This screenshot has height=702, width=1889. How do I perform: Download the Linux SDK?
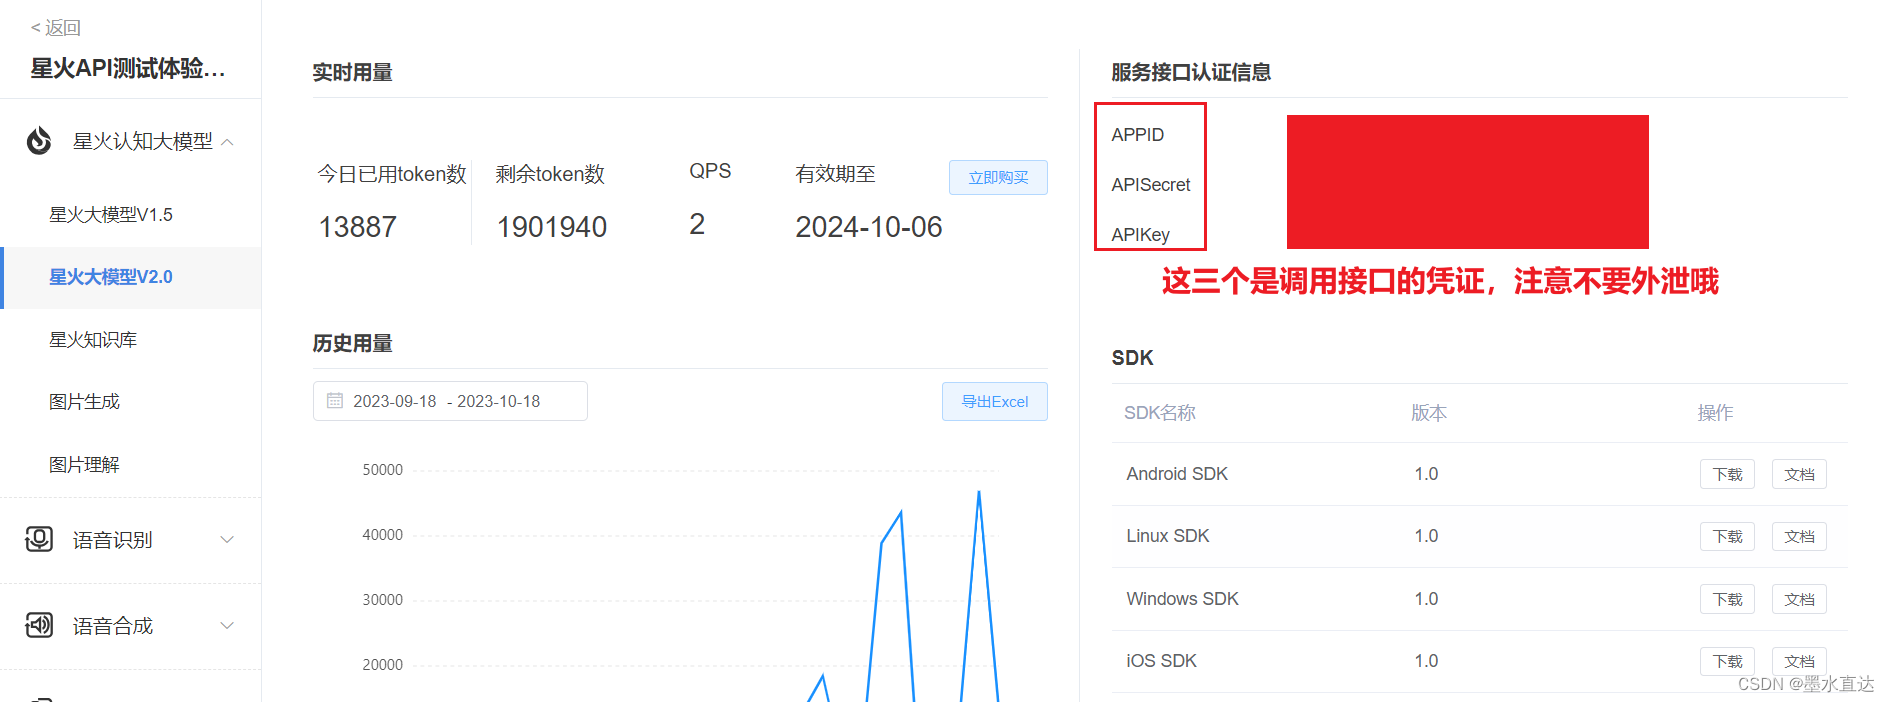click(x=1727, y=536)
